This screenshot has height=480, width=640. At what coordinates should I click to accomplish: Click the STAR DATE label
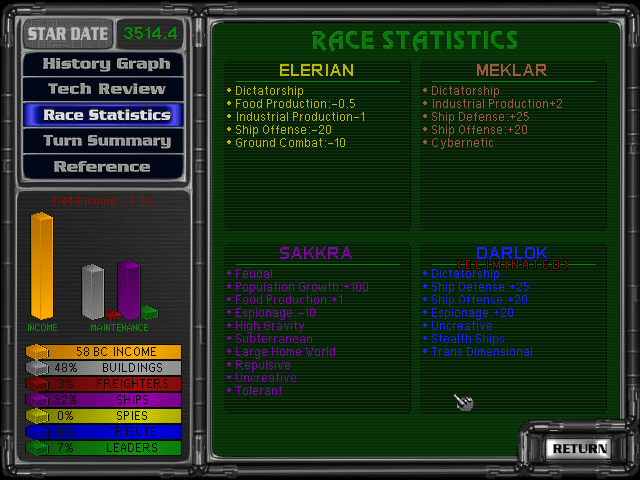(x=68, y=33)
